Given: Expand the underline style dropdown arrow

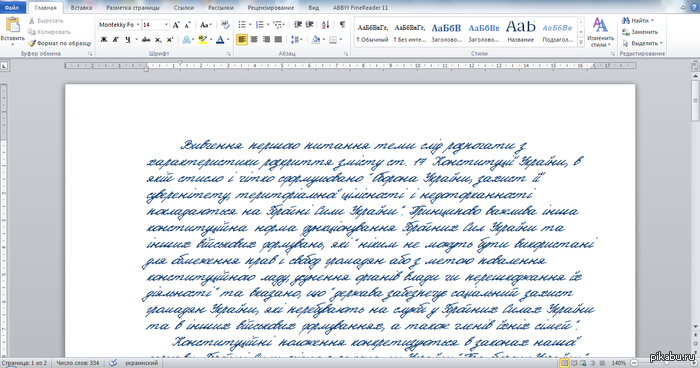Looking at the screenshot, I should click(136, 40).
